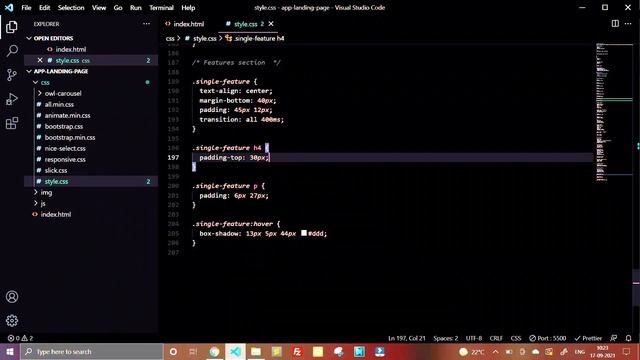Open the Manage gear icon

coord(12,321)
